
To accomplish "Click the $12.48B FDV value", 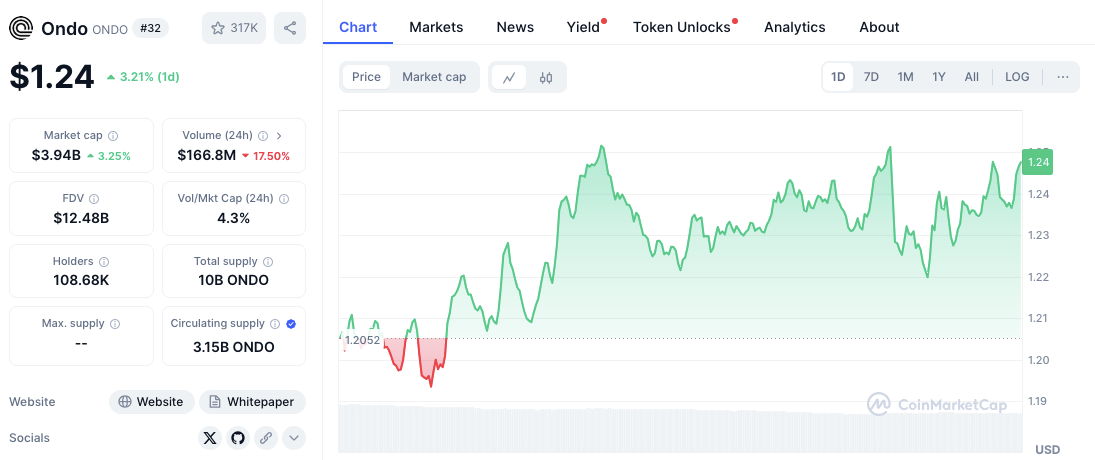I will pos(81,218).
